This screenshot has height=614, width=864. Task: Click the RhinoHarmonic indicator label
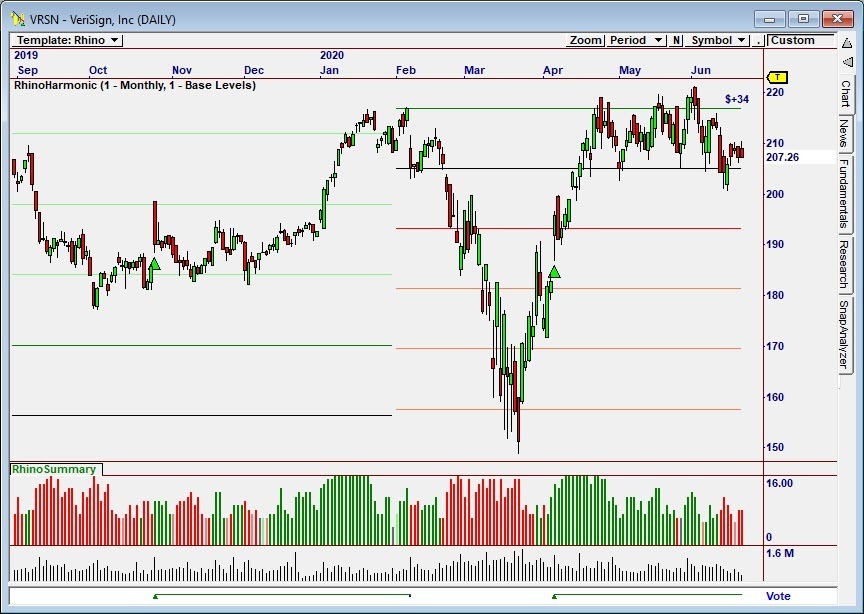(x=135, y=85)
